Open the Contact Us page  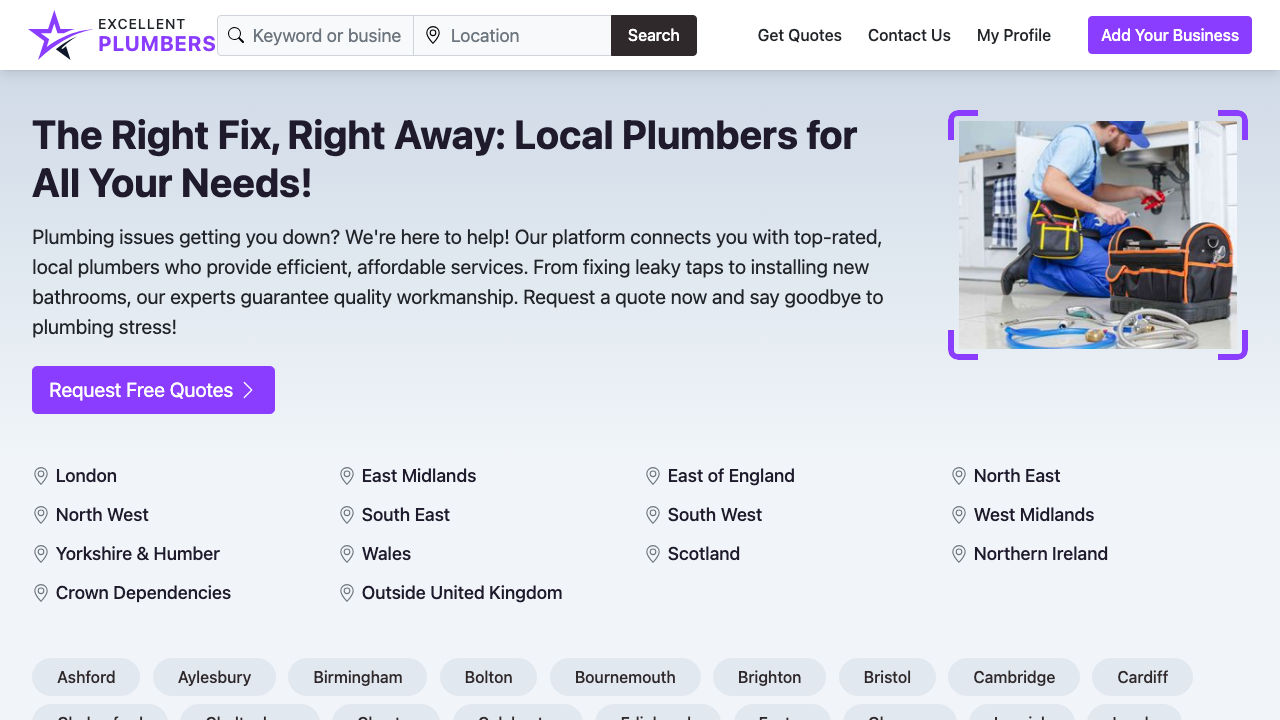[909, 35]
